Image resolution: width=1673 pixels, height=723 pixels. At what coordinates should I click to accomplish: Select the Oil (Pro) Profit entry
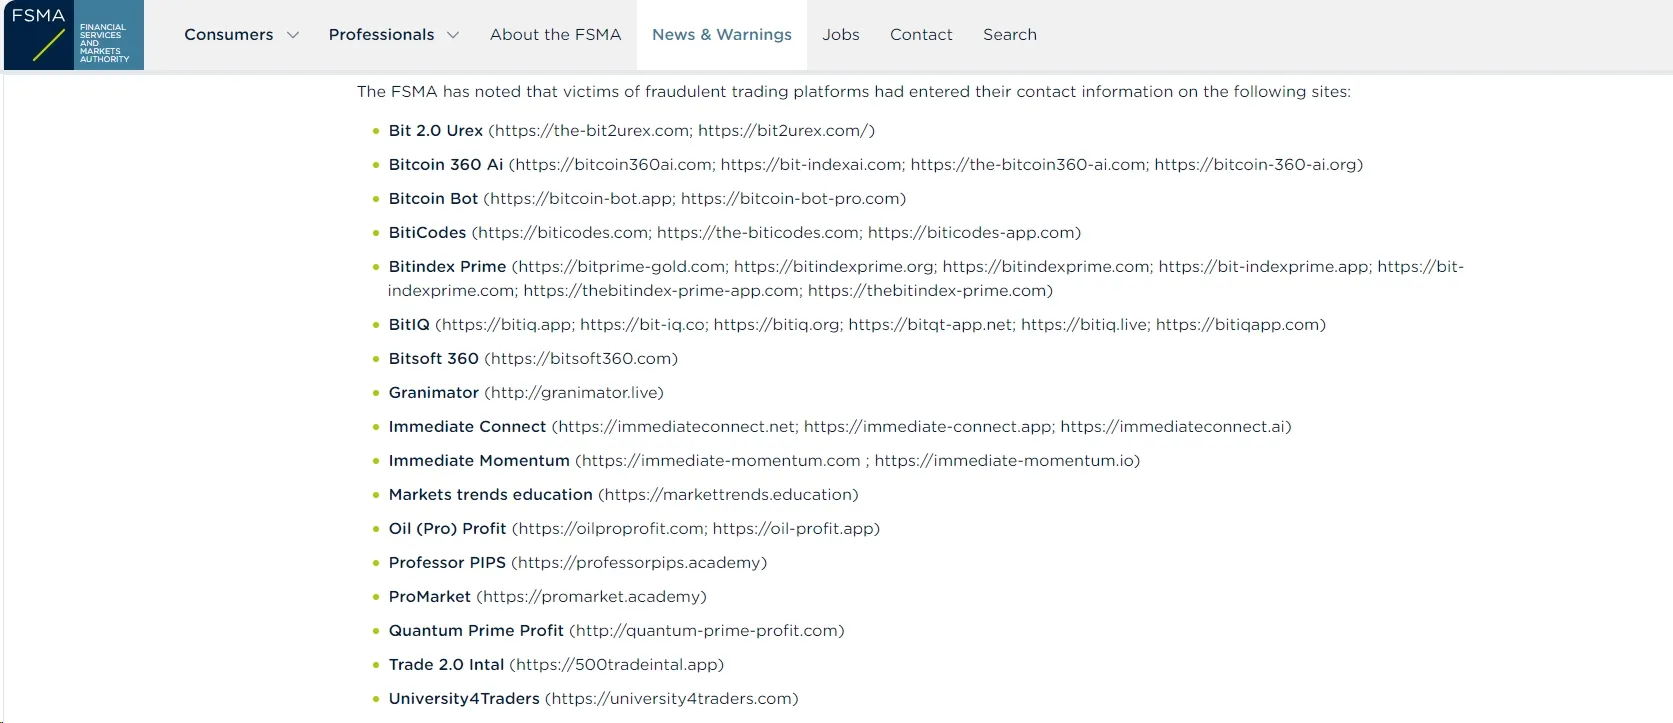tap(447, 529)
